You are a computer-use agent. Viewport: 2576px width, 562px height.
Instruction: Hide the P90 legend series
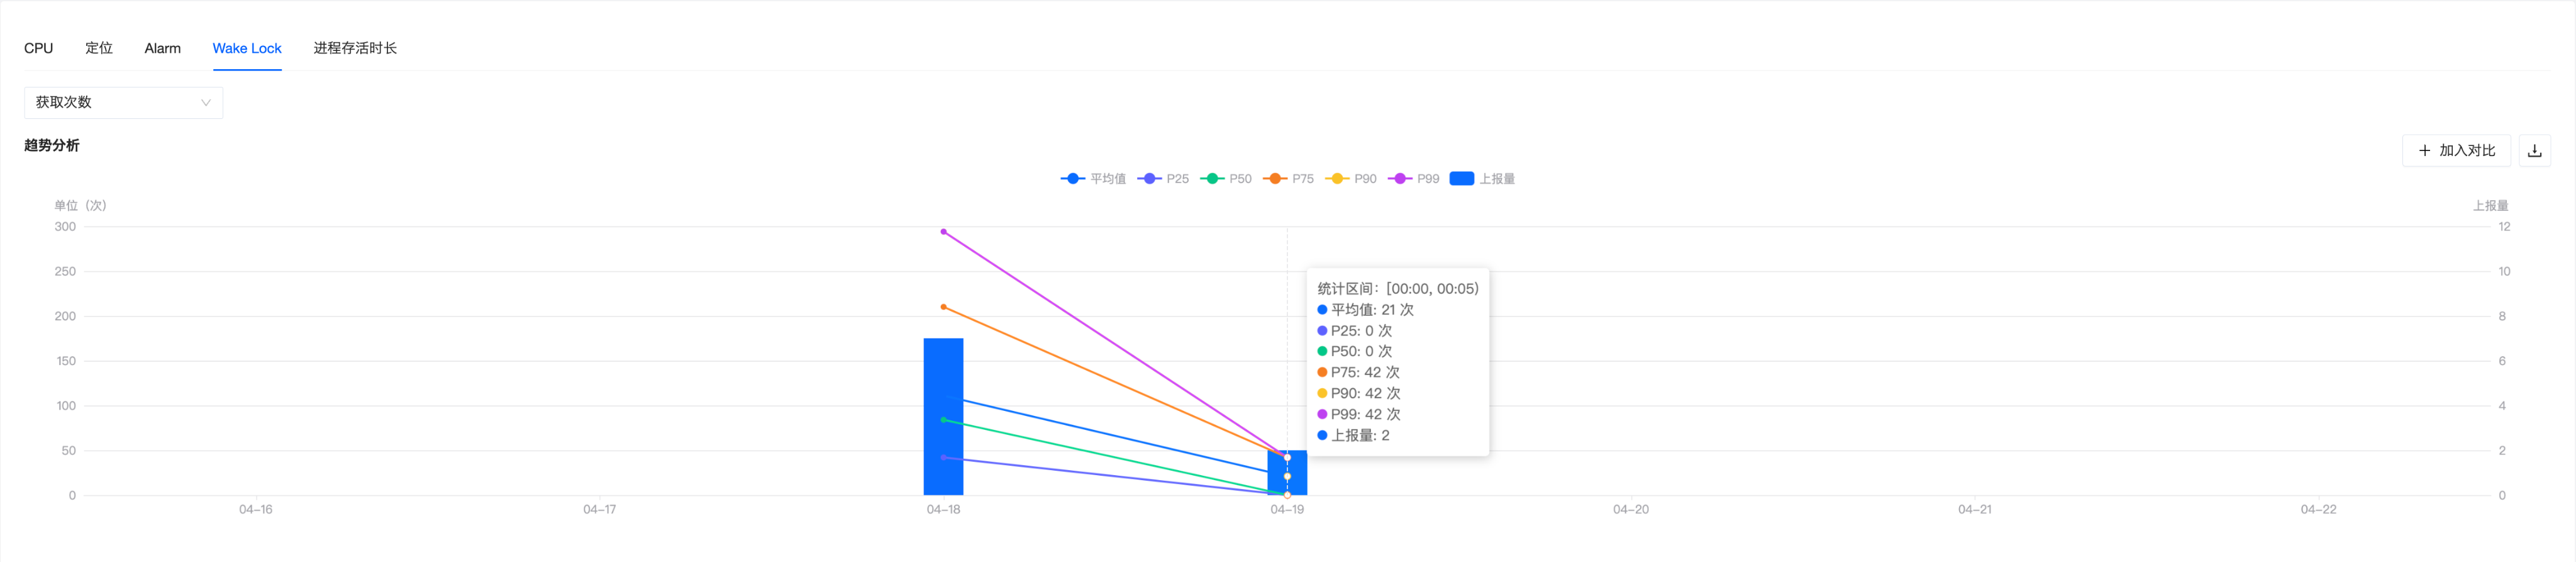click(x=1352, y=179)
